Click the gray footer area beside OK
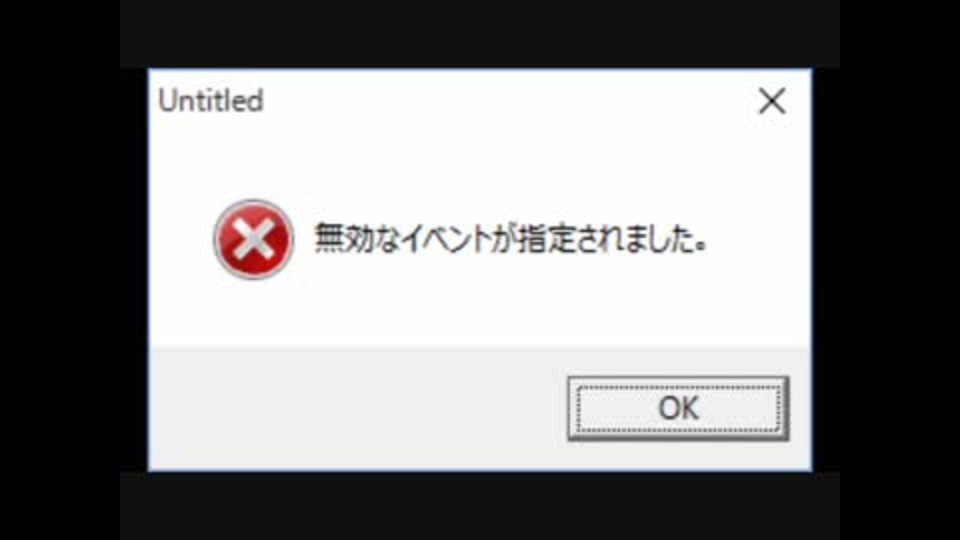 tap(358, 408)
